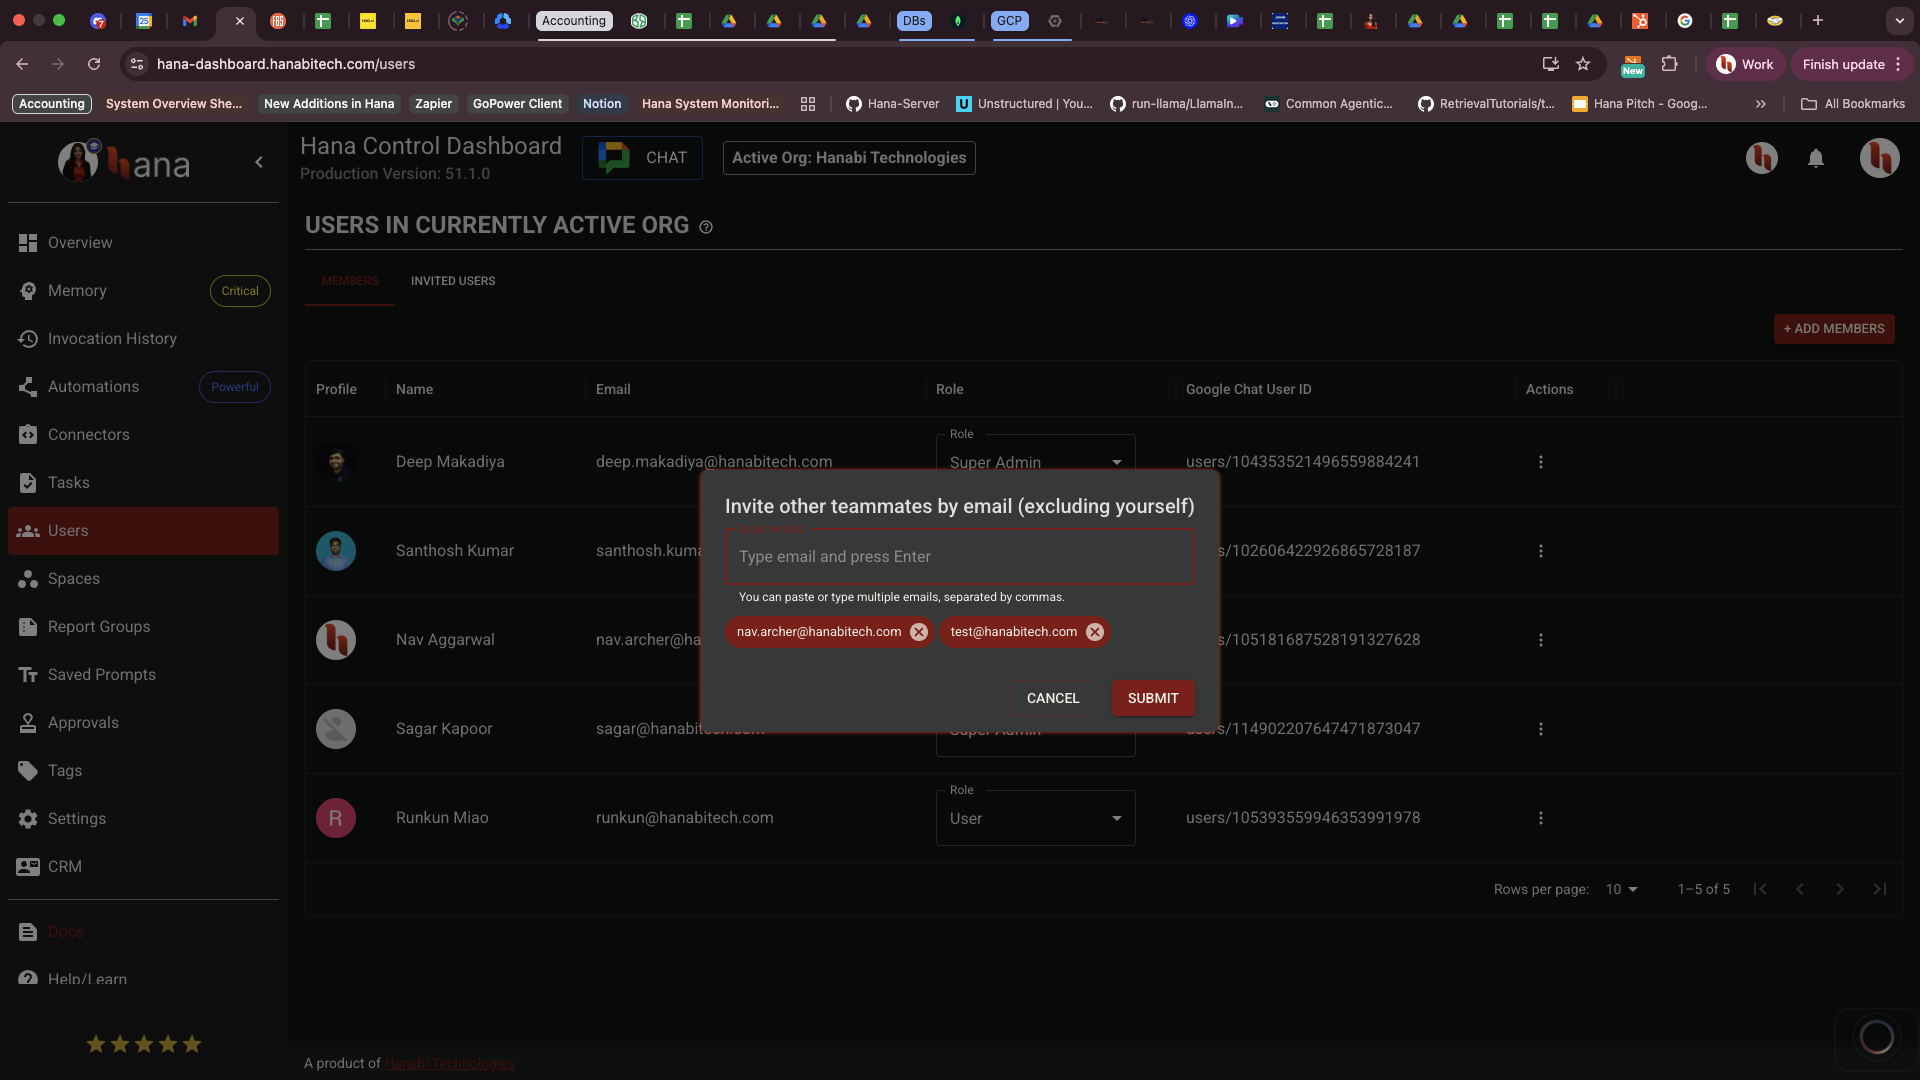Screen dimensions: 1920x1080
Task: Open Memory section in sidebar
Action: 143,291
